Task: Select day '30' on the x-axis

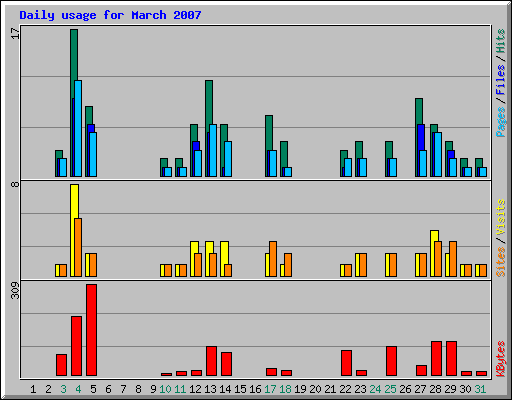Action: point(465,389)
